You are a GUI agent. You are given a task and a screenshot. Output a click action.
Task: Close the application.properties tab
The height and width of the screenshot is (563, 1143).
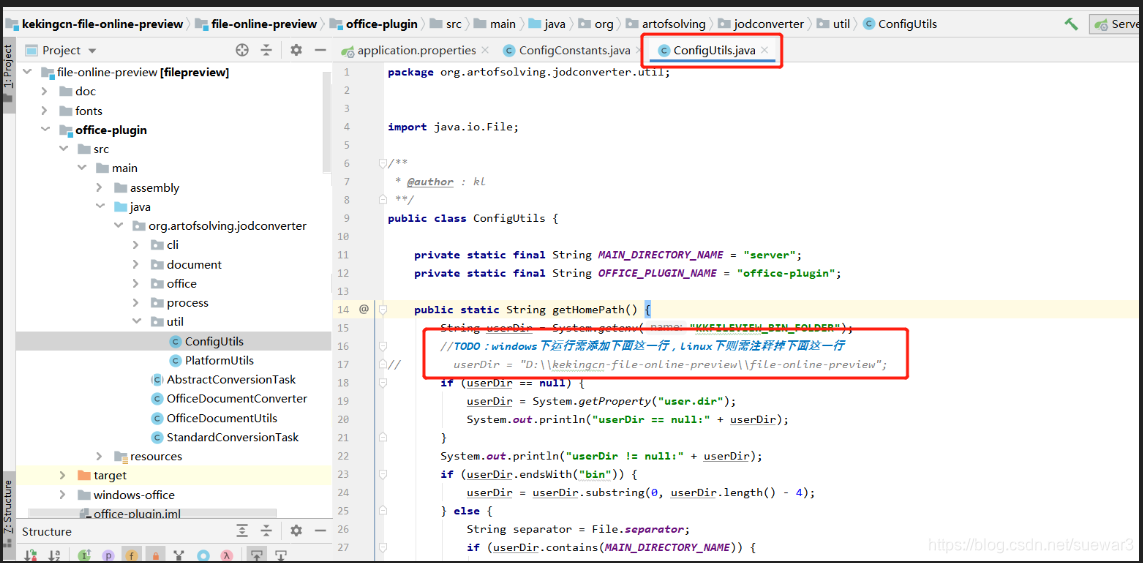pyautogui.click(x=484, y=50)
